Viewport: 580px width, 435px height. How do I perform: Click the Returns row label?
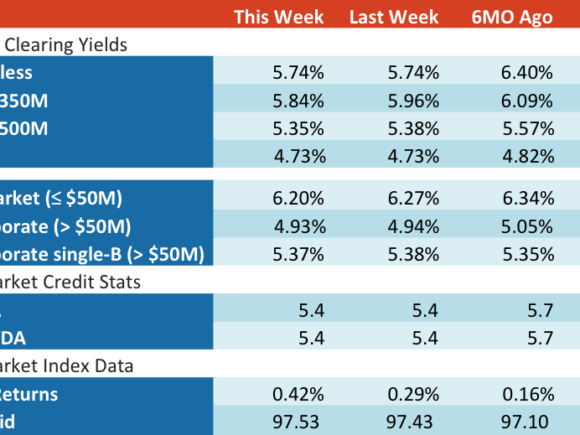click(29, 394)
